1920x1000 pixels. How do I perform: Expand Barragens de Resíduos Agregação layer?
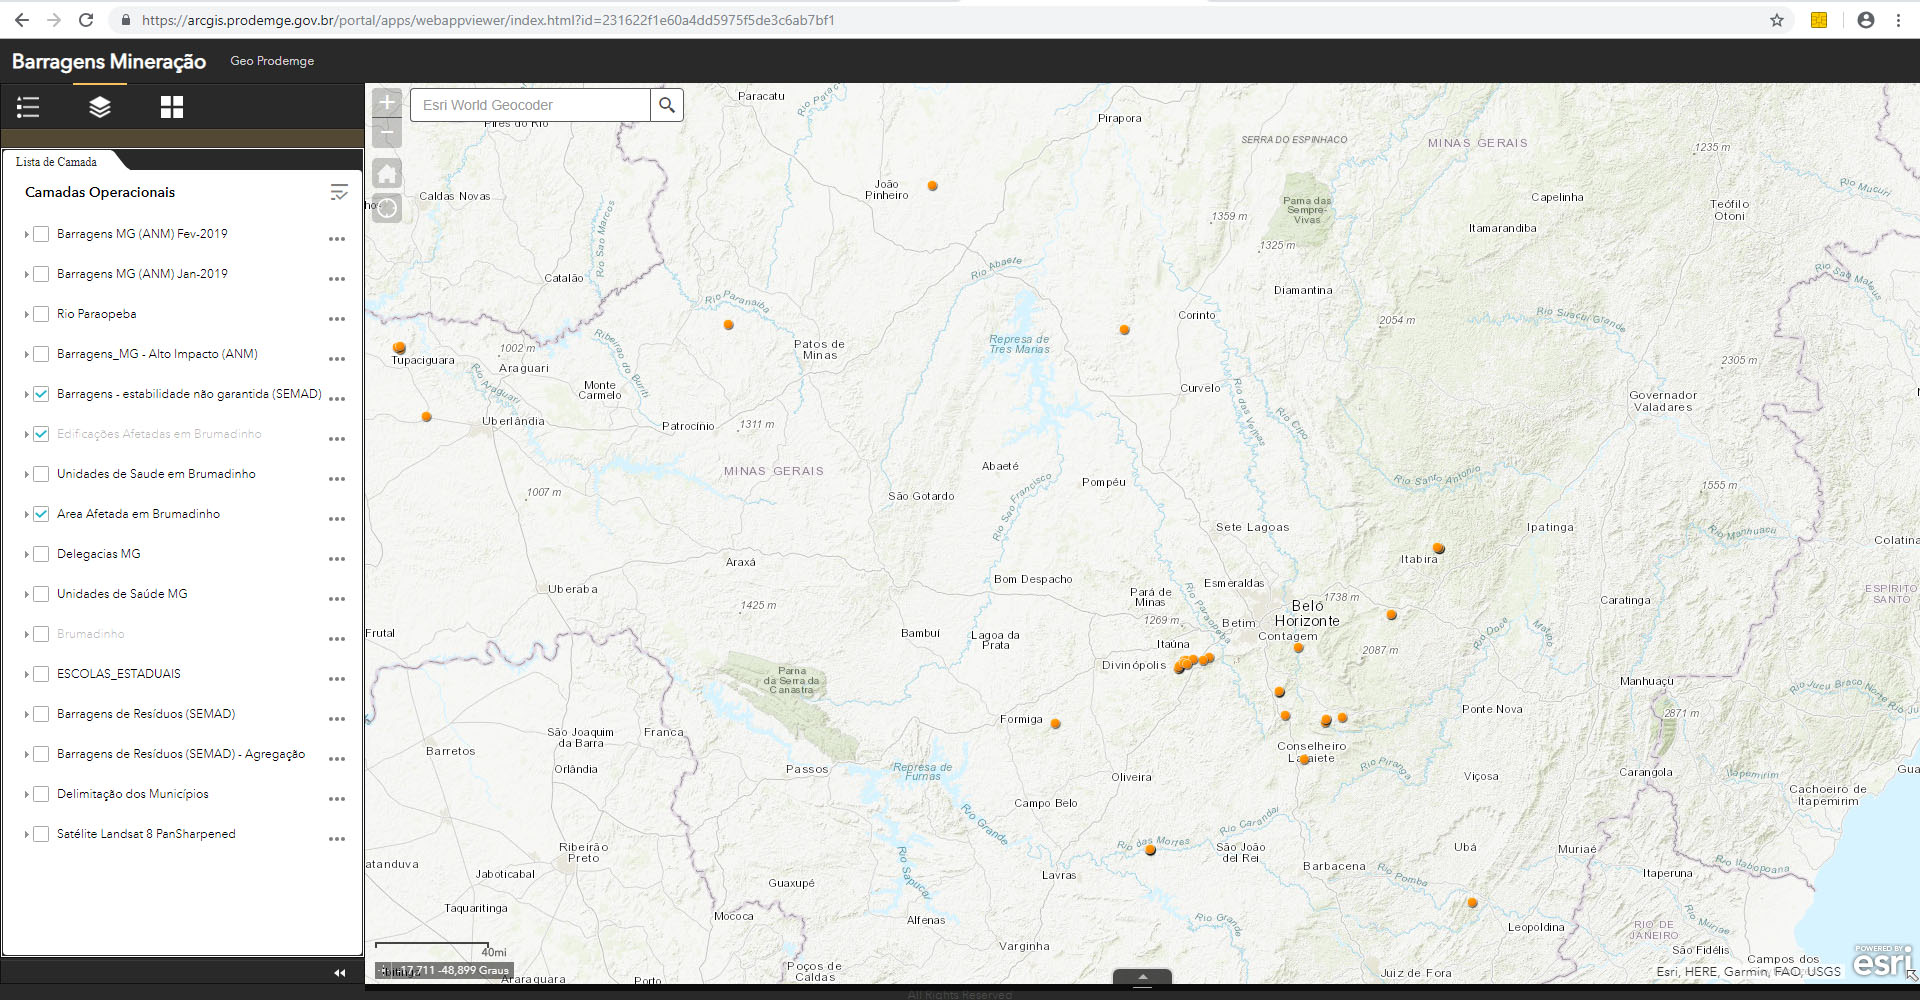(26, 754)
